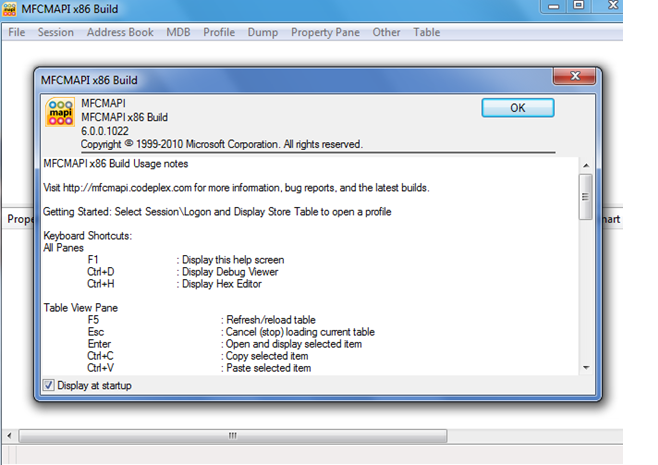Click the Microsoft Corporation copyright notice text
658x465 pixels.
point(222,144)
